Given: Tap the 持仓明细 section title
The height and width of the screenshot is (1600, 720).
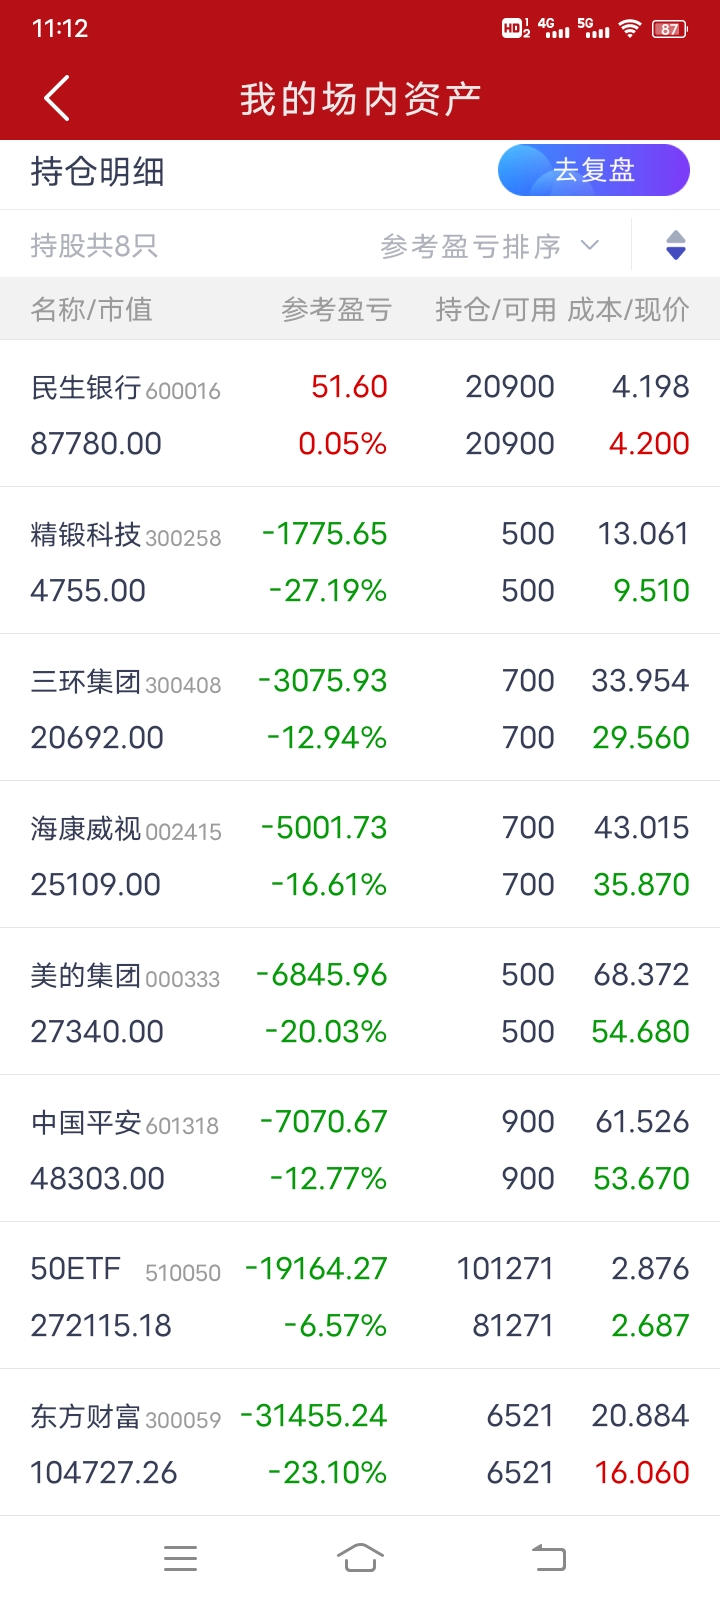Looking at the screenshot, I should click(98, 172).
